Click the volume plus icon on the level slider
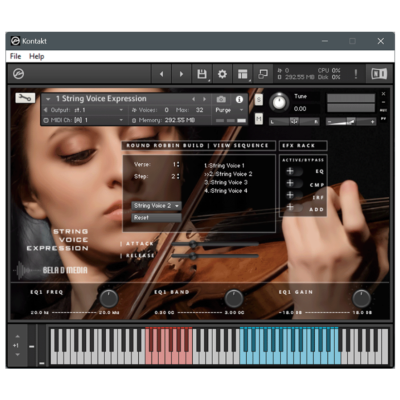This screenshot has width=400, height=400. click(x=373, y=122)
